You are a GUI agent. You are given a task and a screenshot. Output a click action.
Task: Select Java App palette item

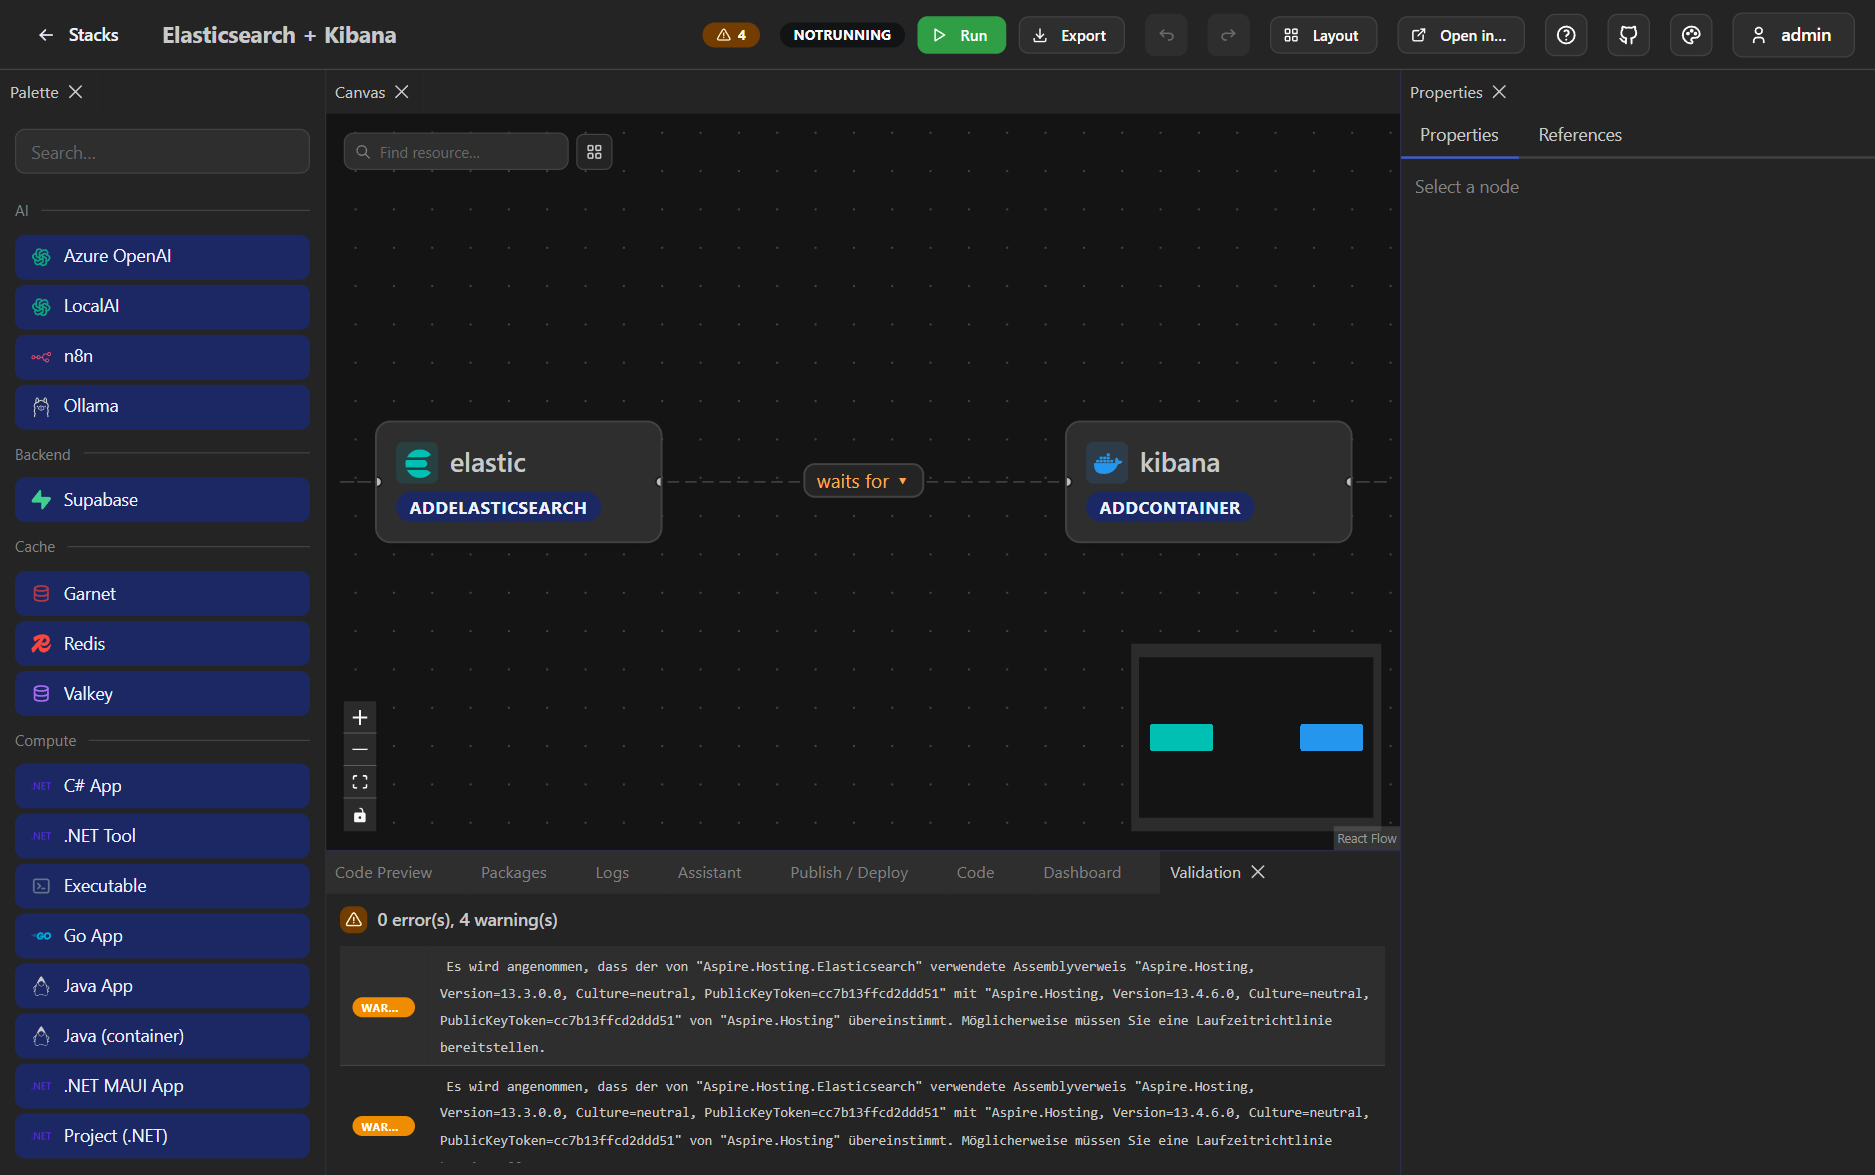[162, 986]
